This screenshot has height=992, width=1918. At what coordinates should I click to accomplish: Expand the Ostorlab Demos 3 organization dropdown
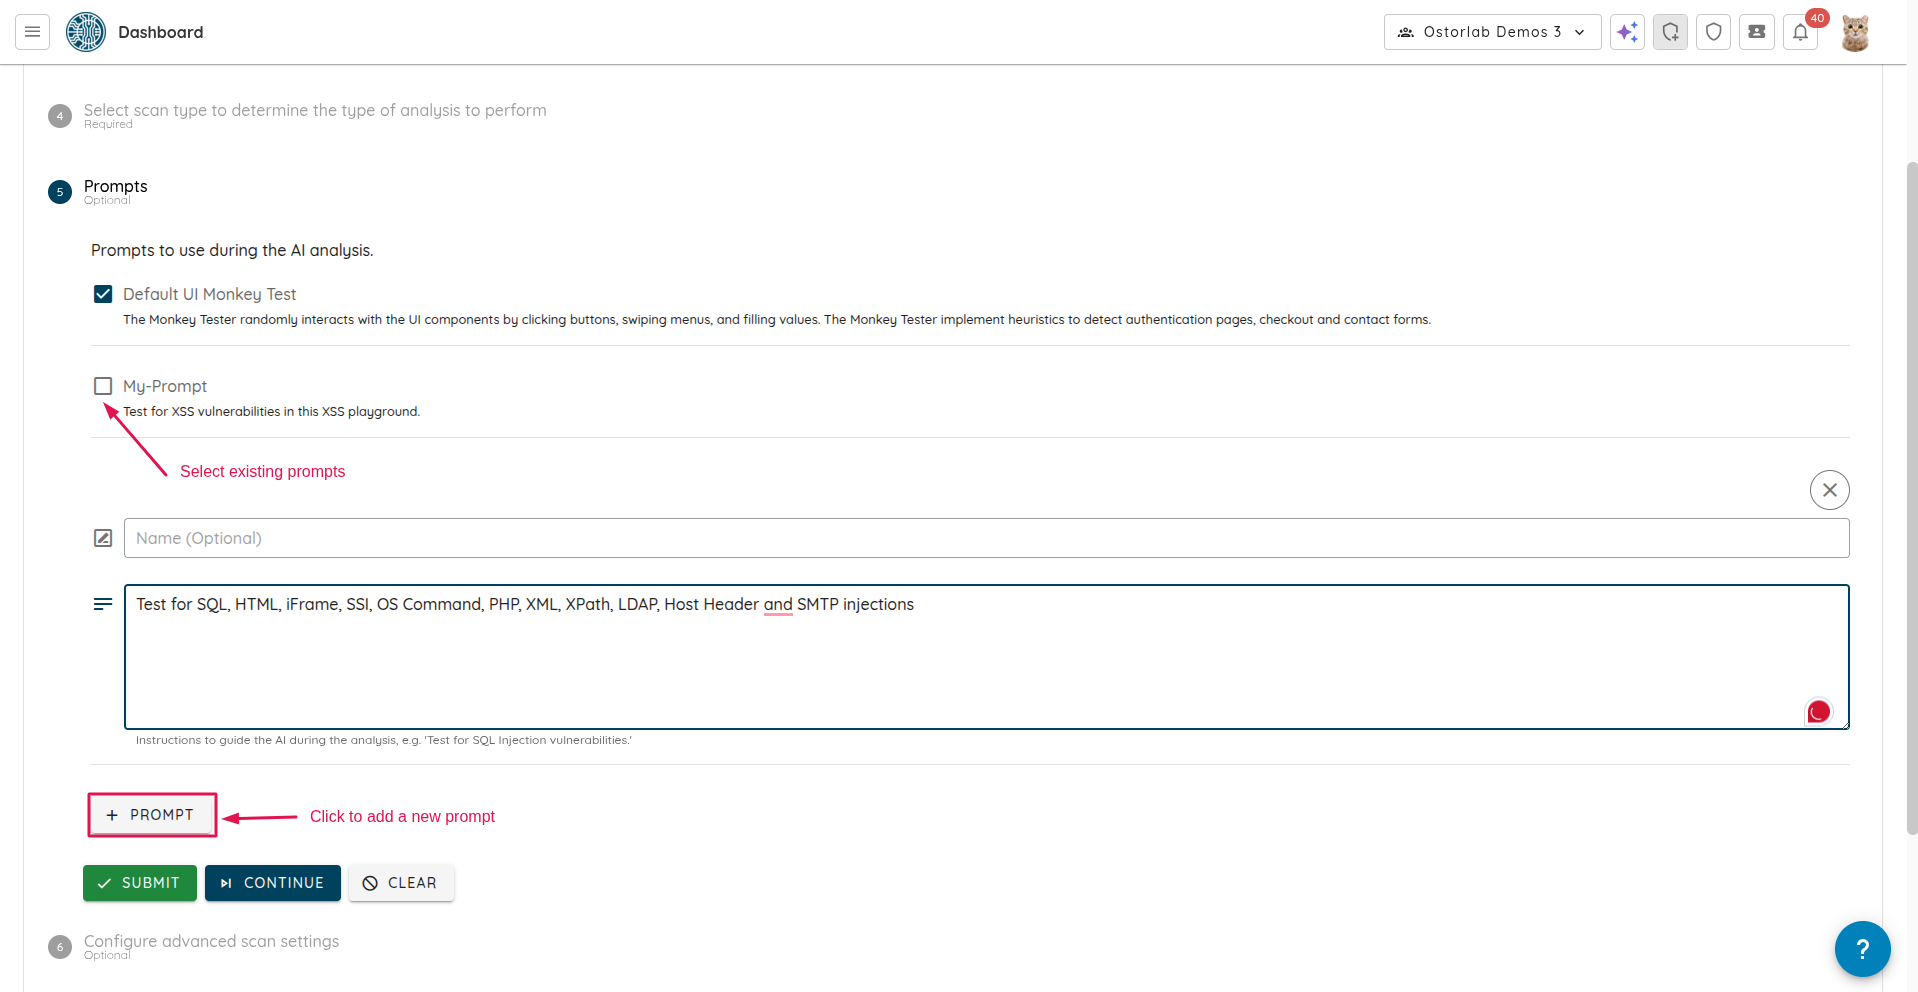click(x=1492, y=32)
